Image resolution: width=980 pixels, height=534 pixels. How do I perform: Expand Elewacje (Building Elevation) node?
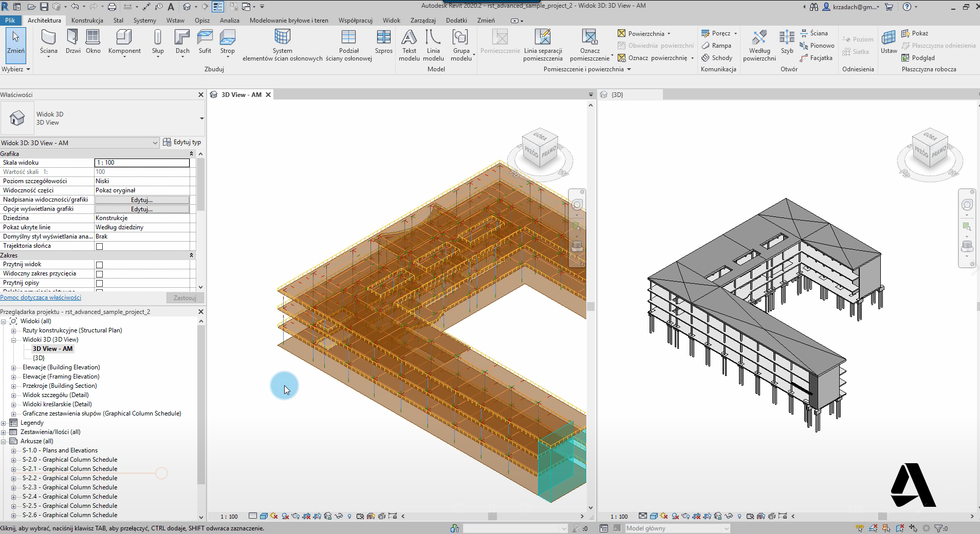pyautogui.click(x=13, y=368)
